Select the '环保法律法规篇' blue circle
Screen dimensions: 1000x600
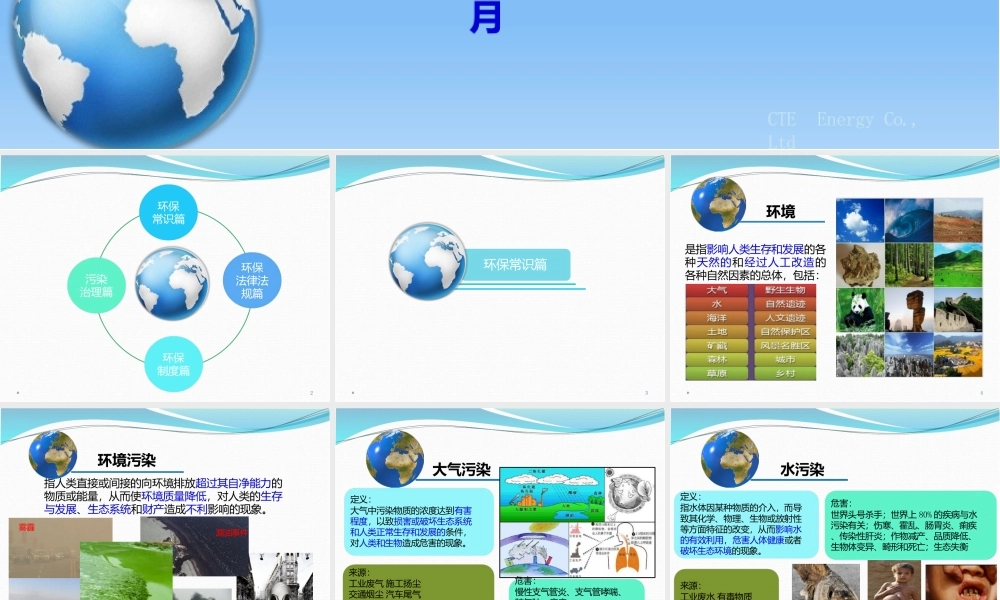point(252,281)
